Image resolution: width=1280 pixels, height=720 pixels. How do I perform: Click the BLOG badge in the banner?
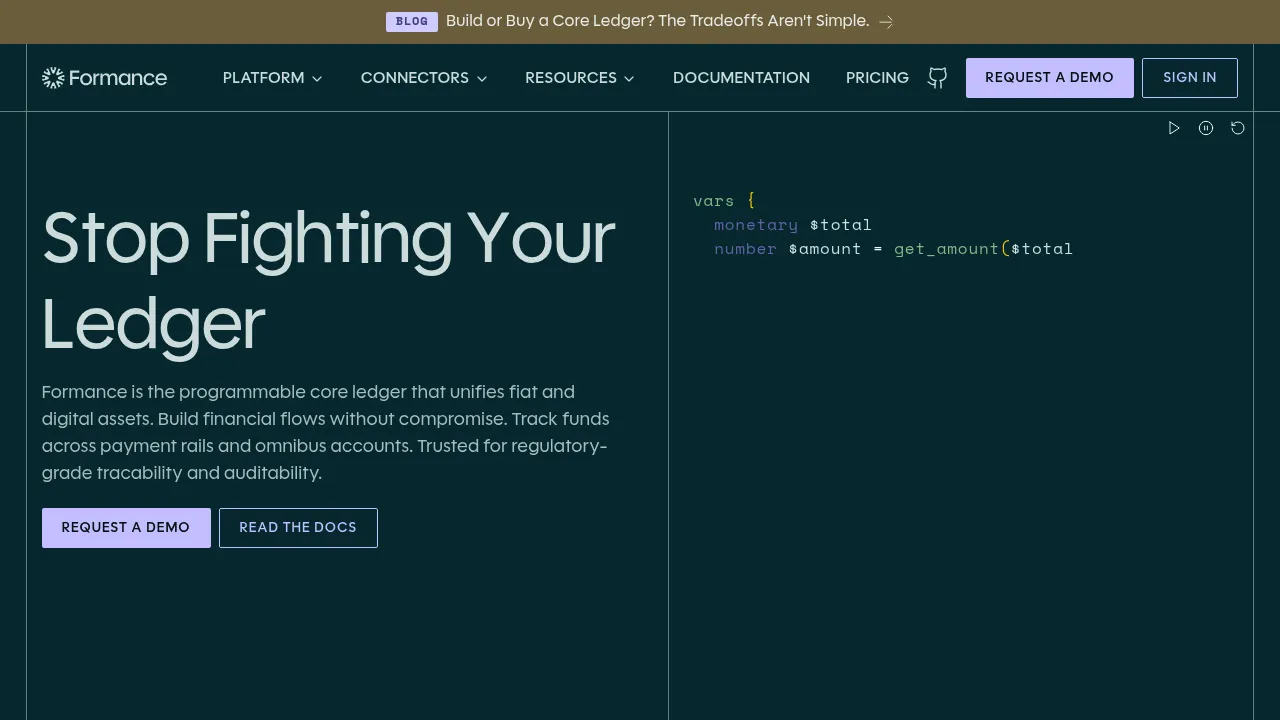click(x=412, y=22)
